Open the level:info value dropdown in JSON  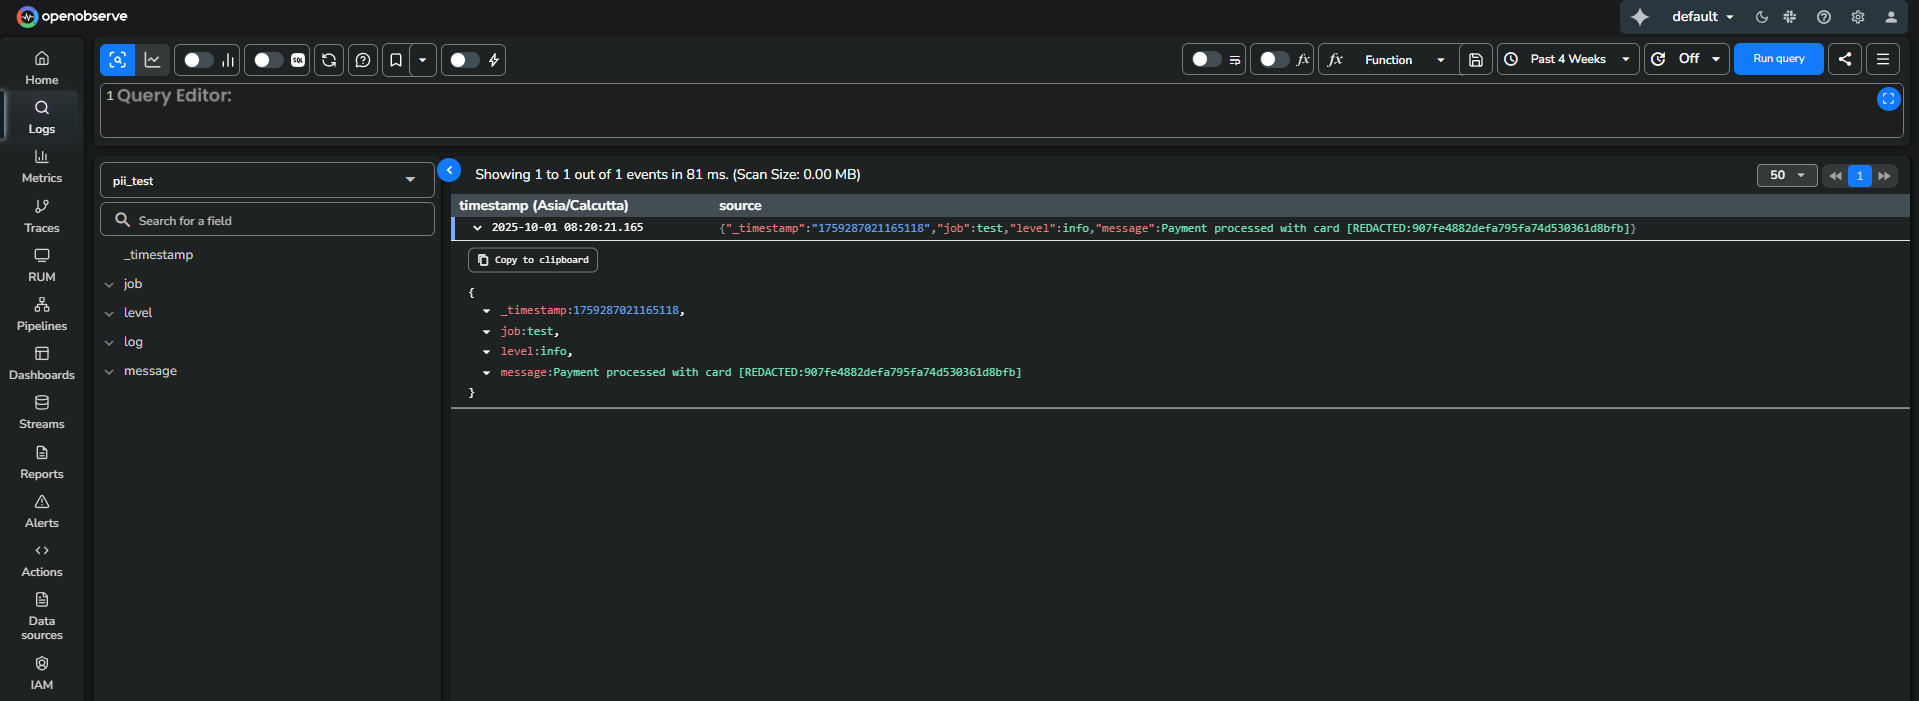[x=487, y=352]
